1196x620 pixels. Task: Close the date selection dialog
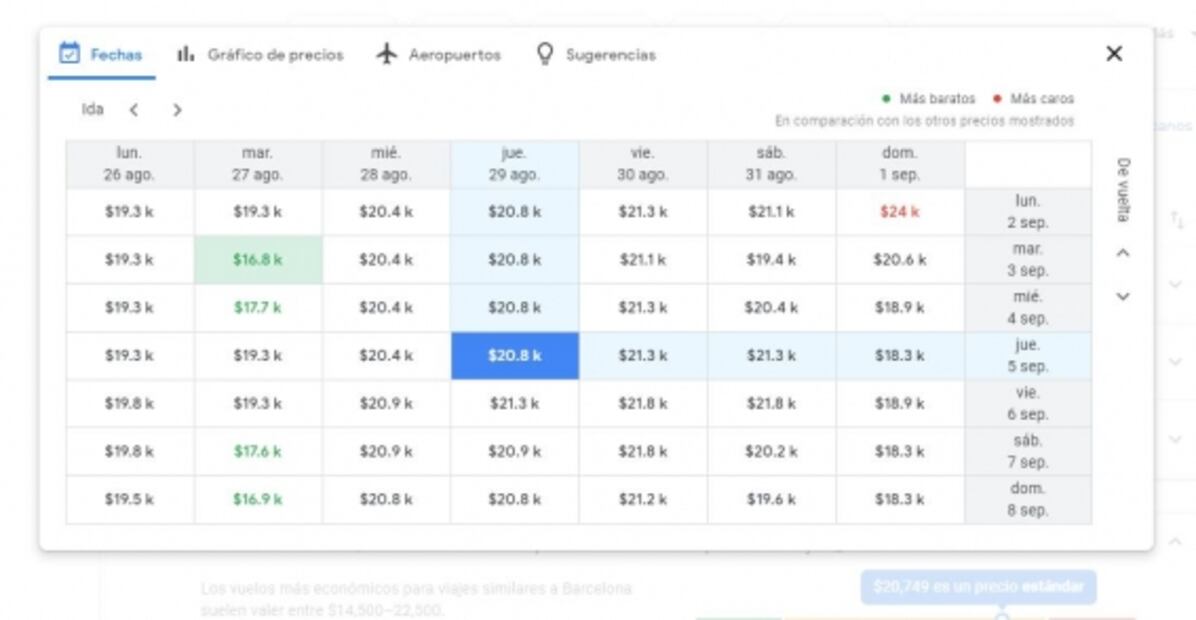pos(1114,54)
